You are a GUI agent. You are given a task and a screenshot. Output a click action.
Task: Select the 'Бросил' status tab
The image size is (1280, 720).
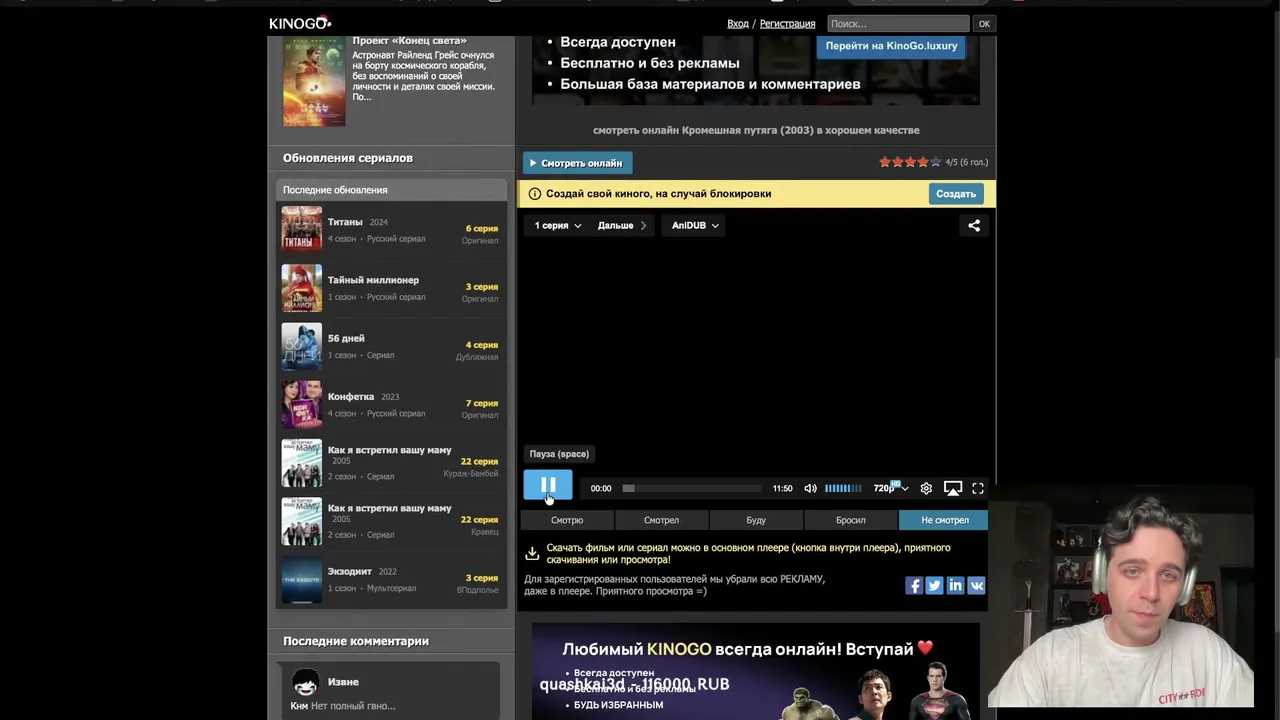(851, 520)
